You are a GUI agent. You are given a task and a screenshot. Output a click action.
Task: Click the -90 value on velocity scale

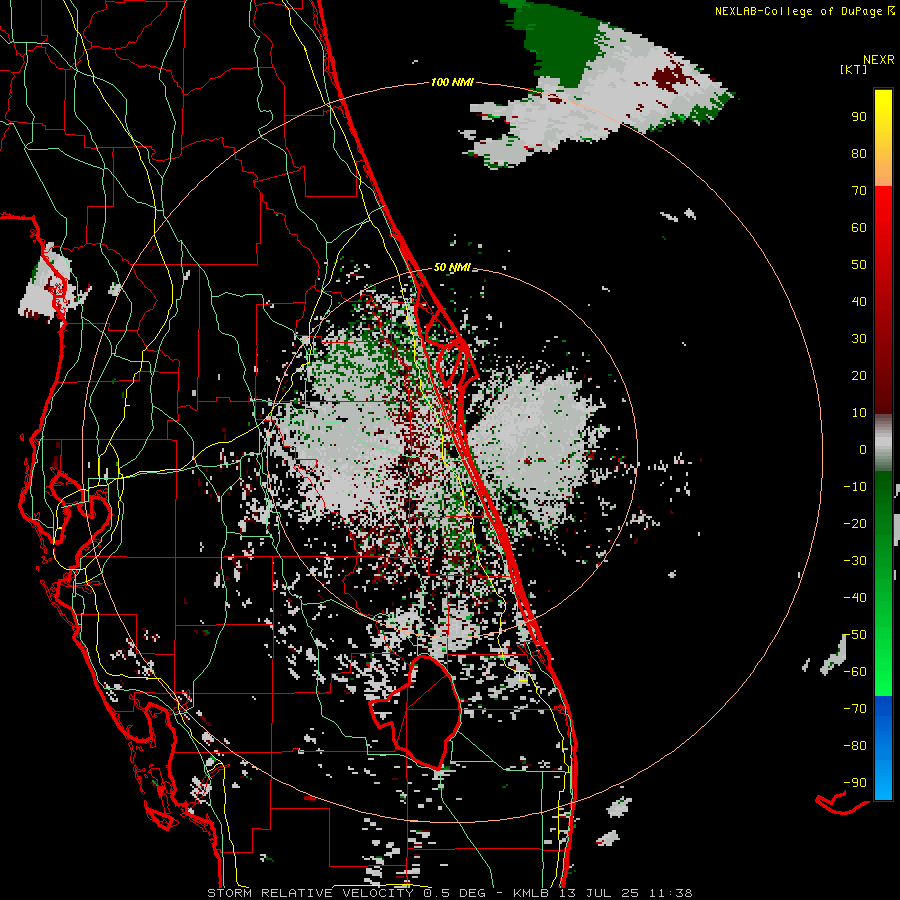click(855, 783)
